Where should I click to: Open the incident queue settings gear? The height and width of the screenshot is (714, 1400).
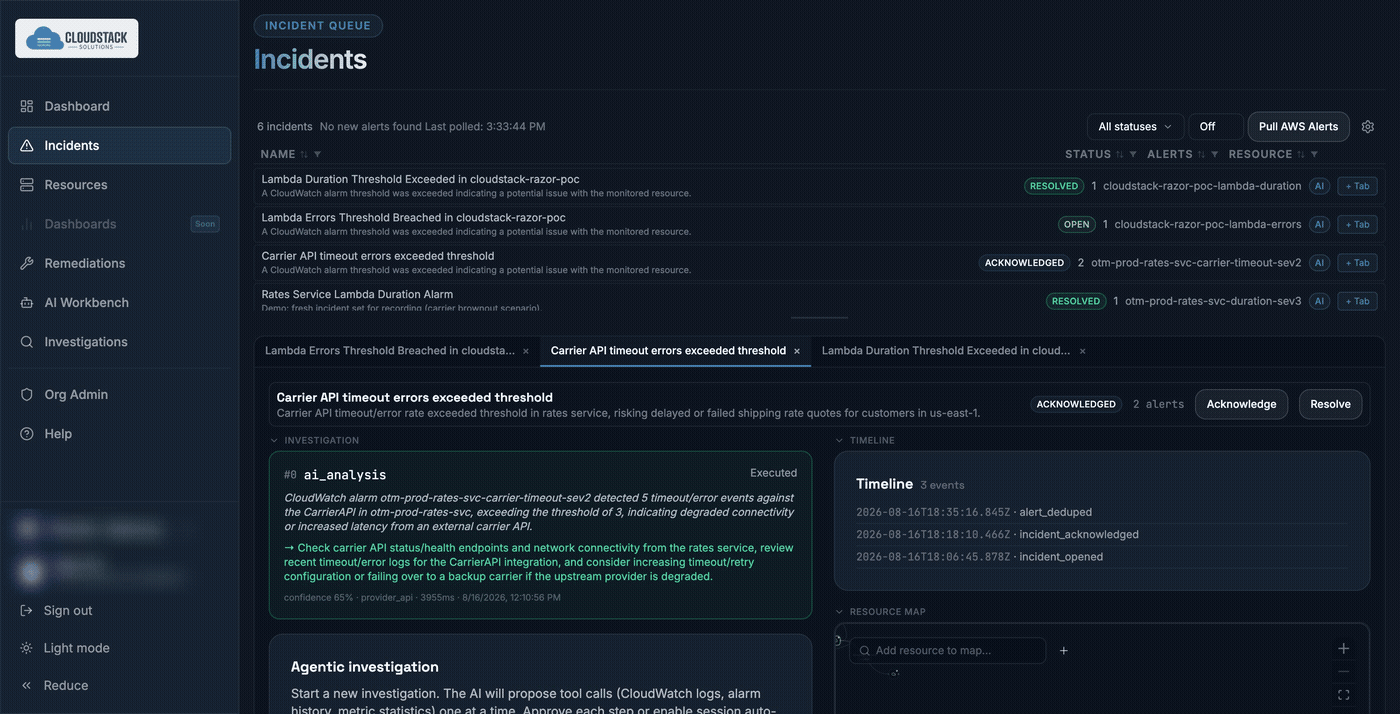click(1368, 127)
